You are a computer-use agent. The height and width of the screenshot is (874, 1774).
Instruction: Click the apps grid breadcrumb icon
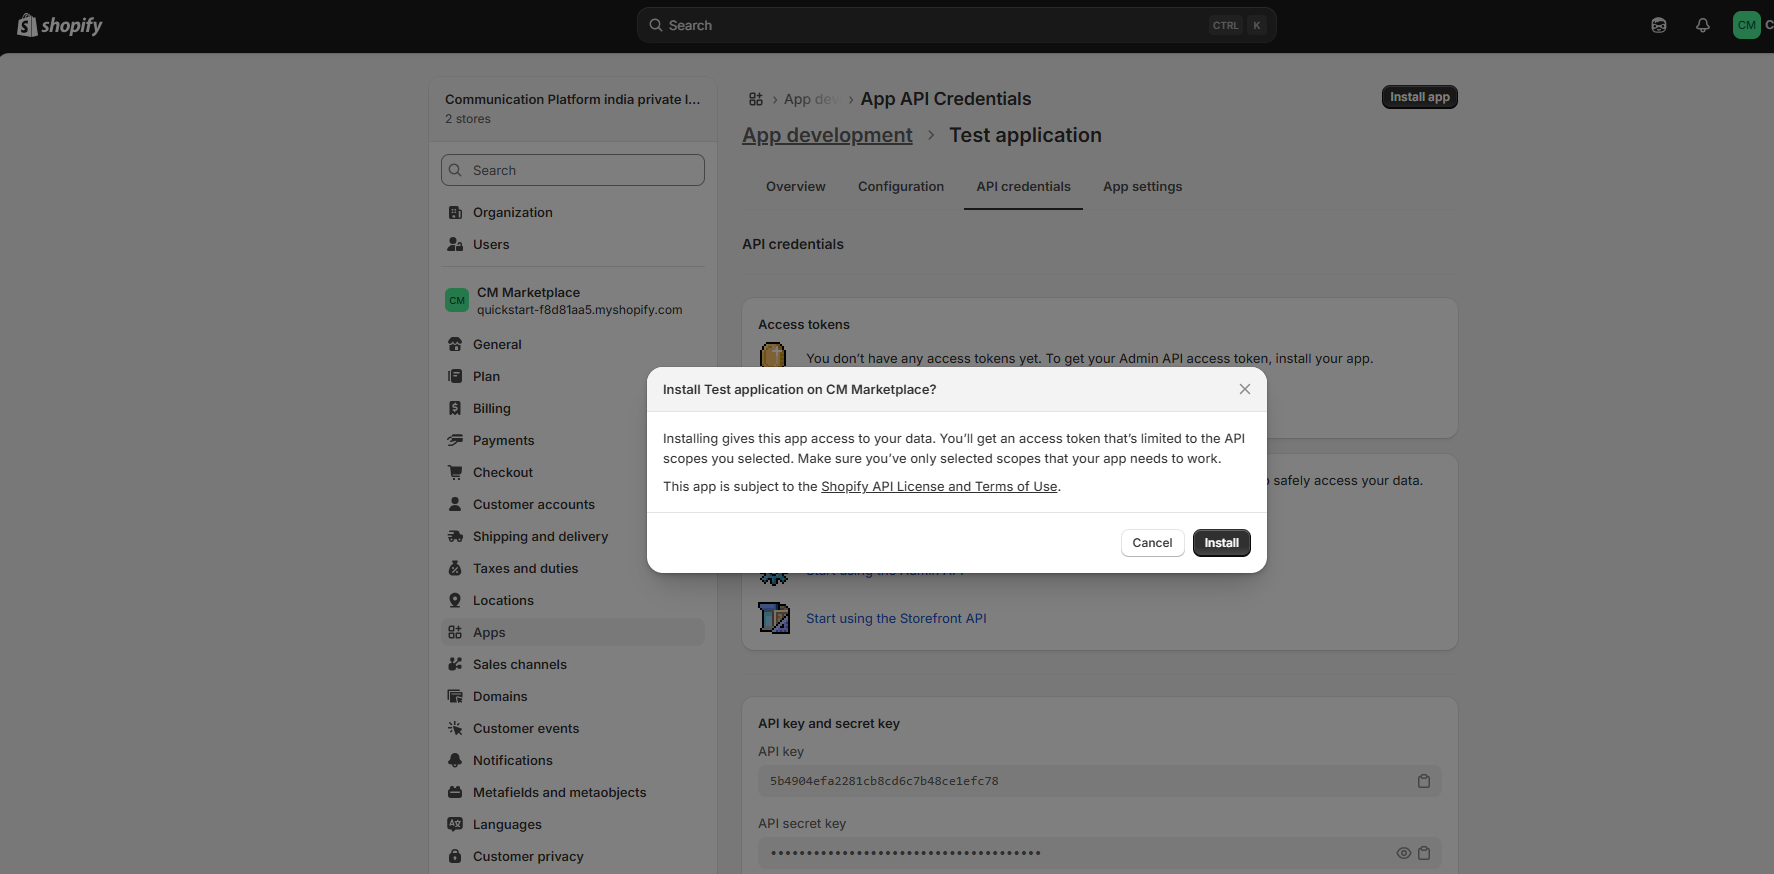(x=756, y=99)
